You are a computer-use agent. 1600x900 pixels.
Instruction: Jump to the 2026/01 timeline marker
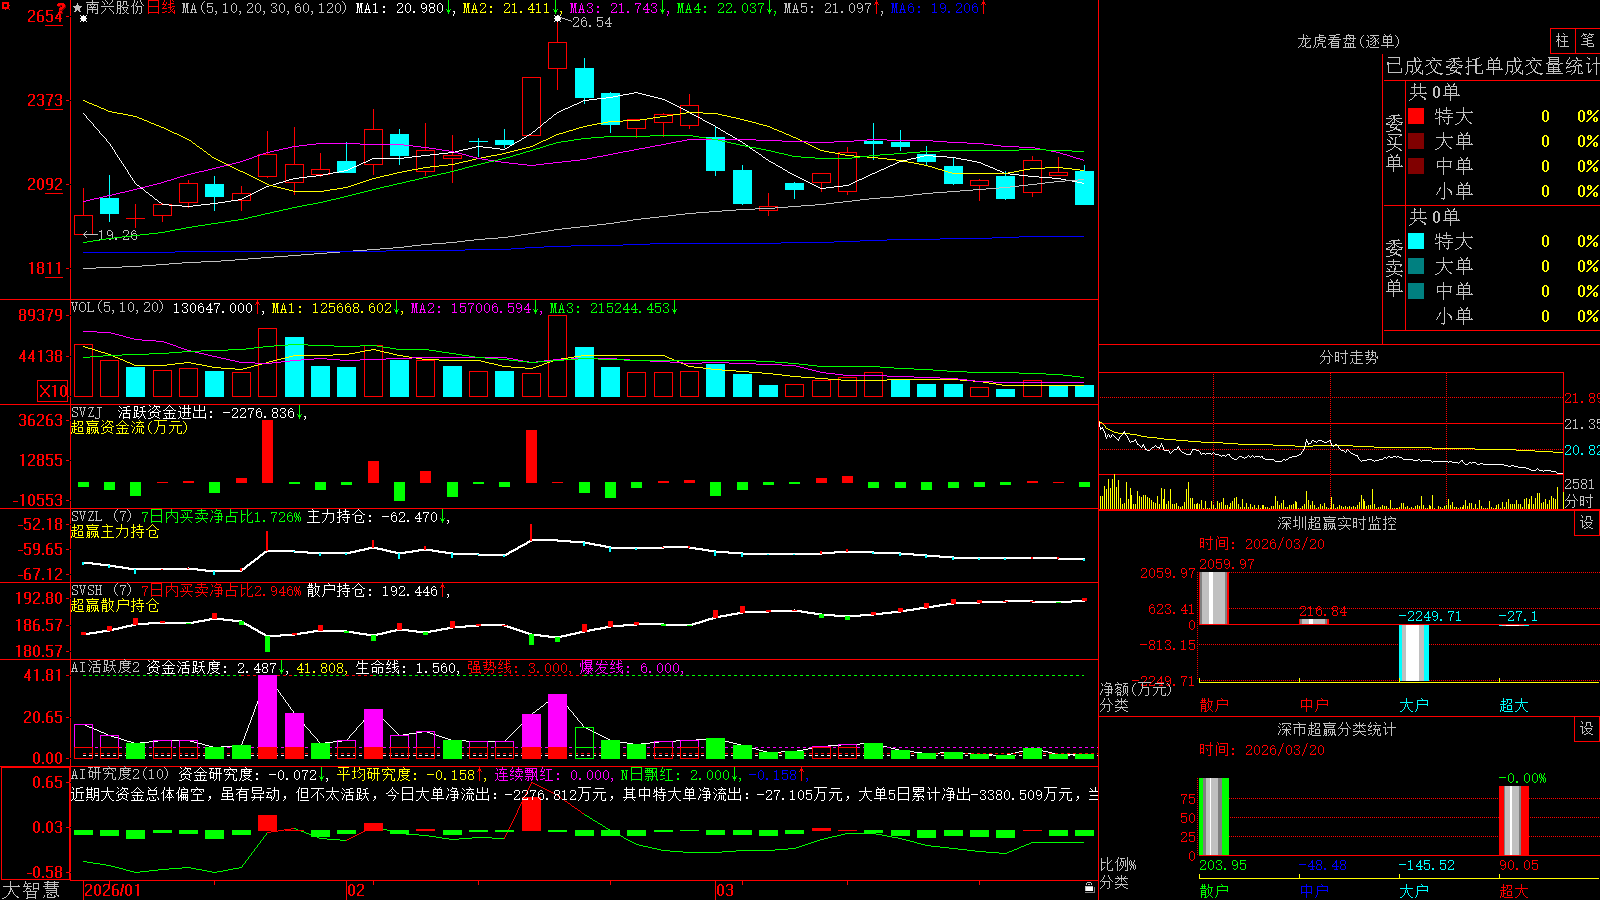pos(112,890)
